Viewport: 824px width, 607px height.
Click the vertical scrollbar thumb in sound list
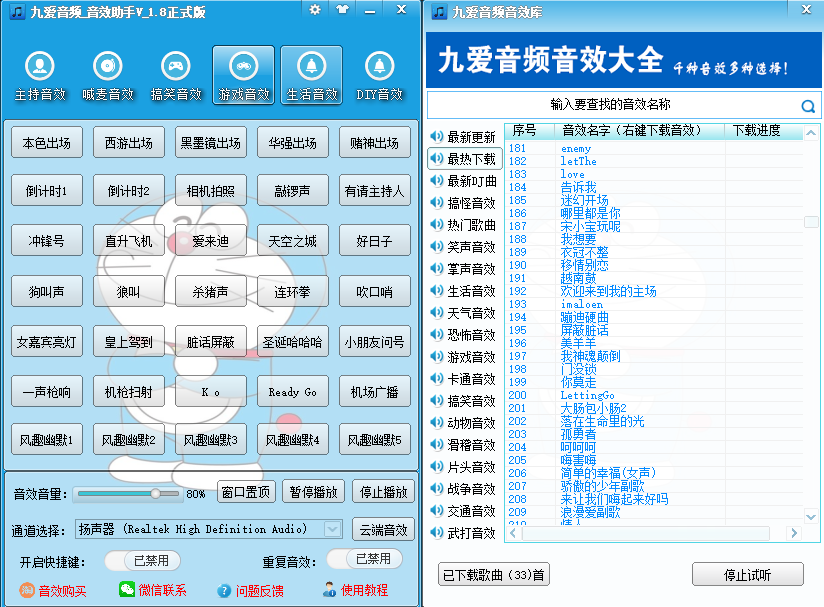[x=811, y=222]
